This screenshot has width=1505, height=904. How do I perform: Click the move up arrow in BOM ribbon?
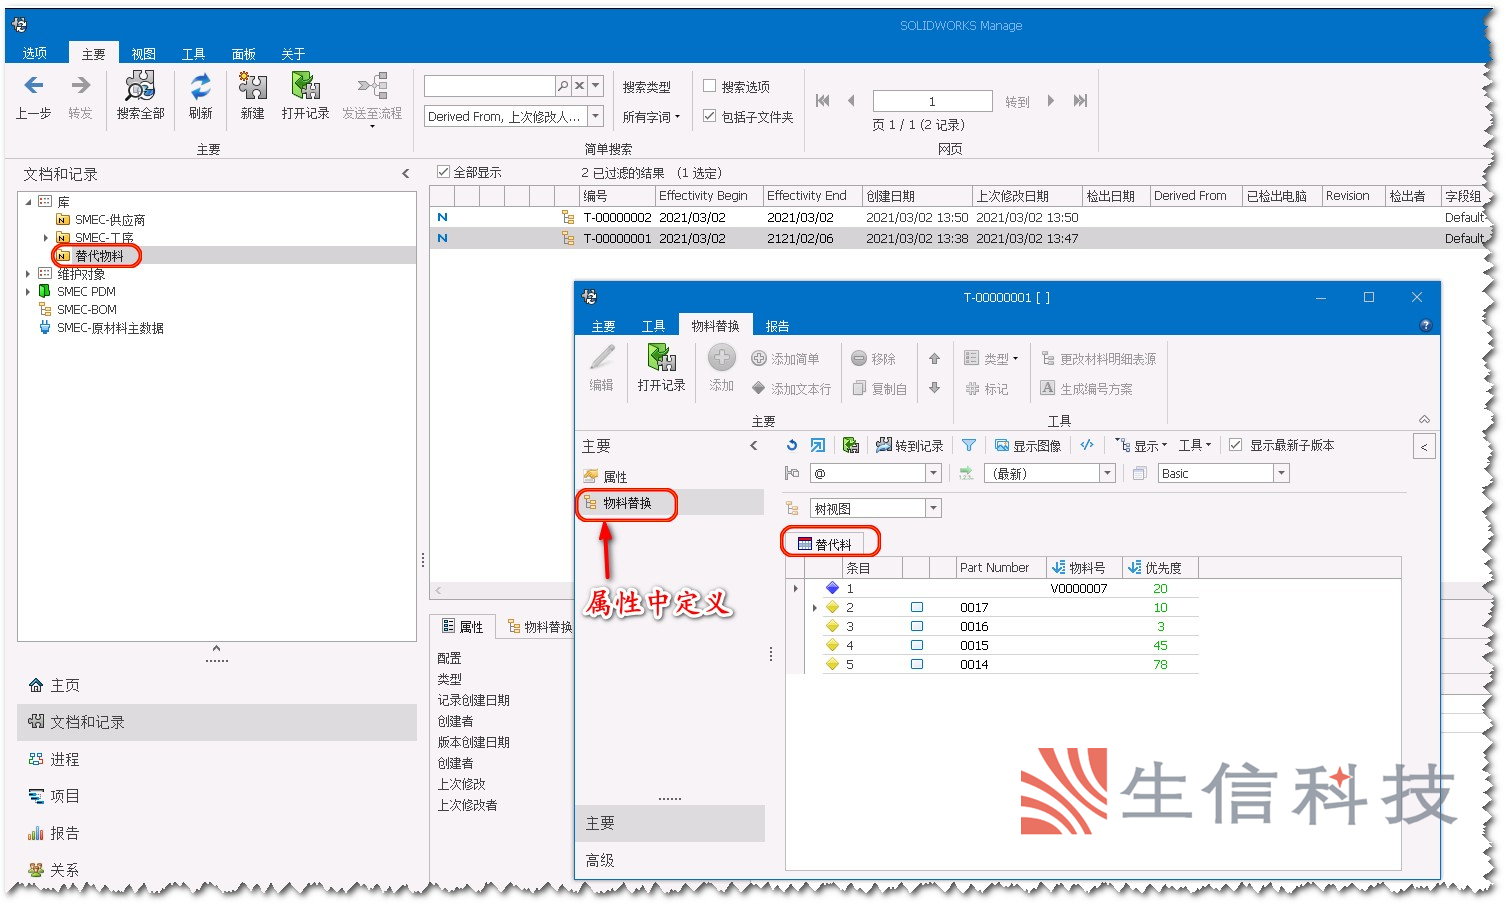[934, 358]
